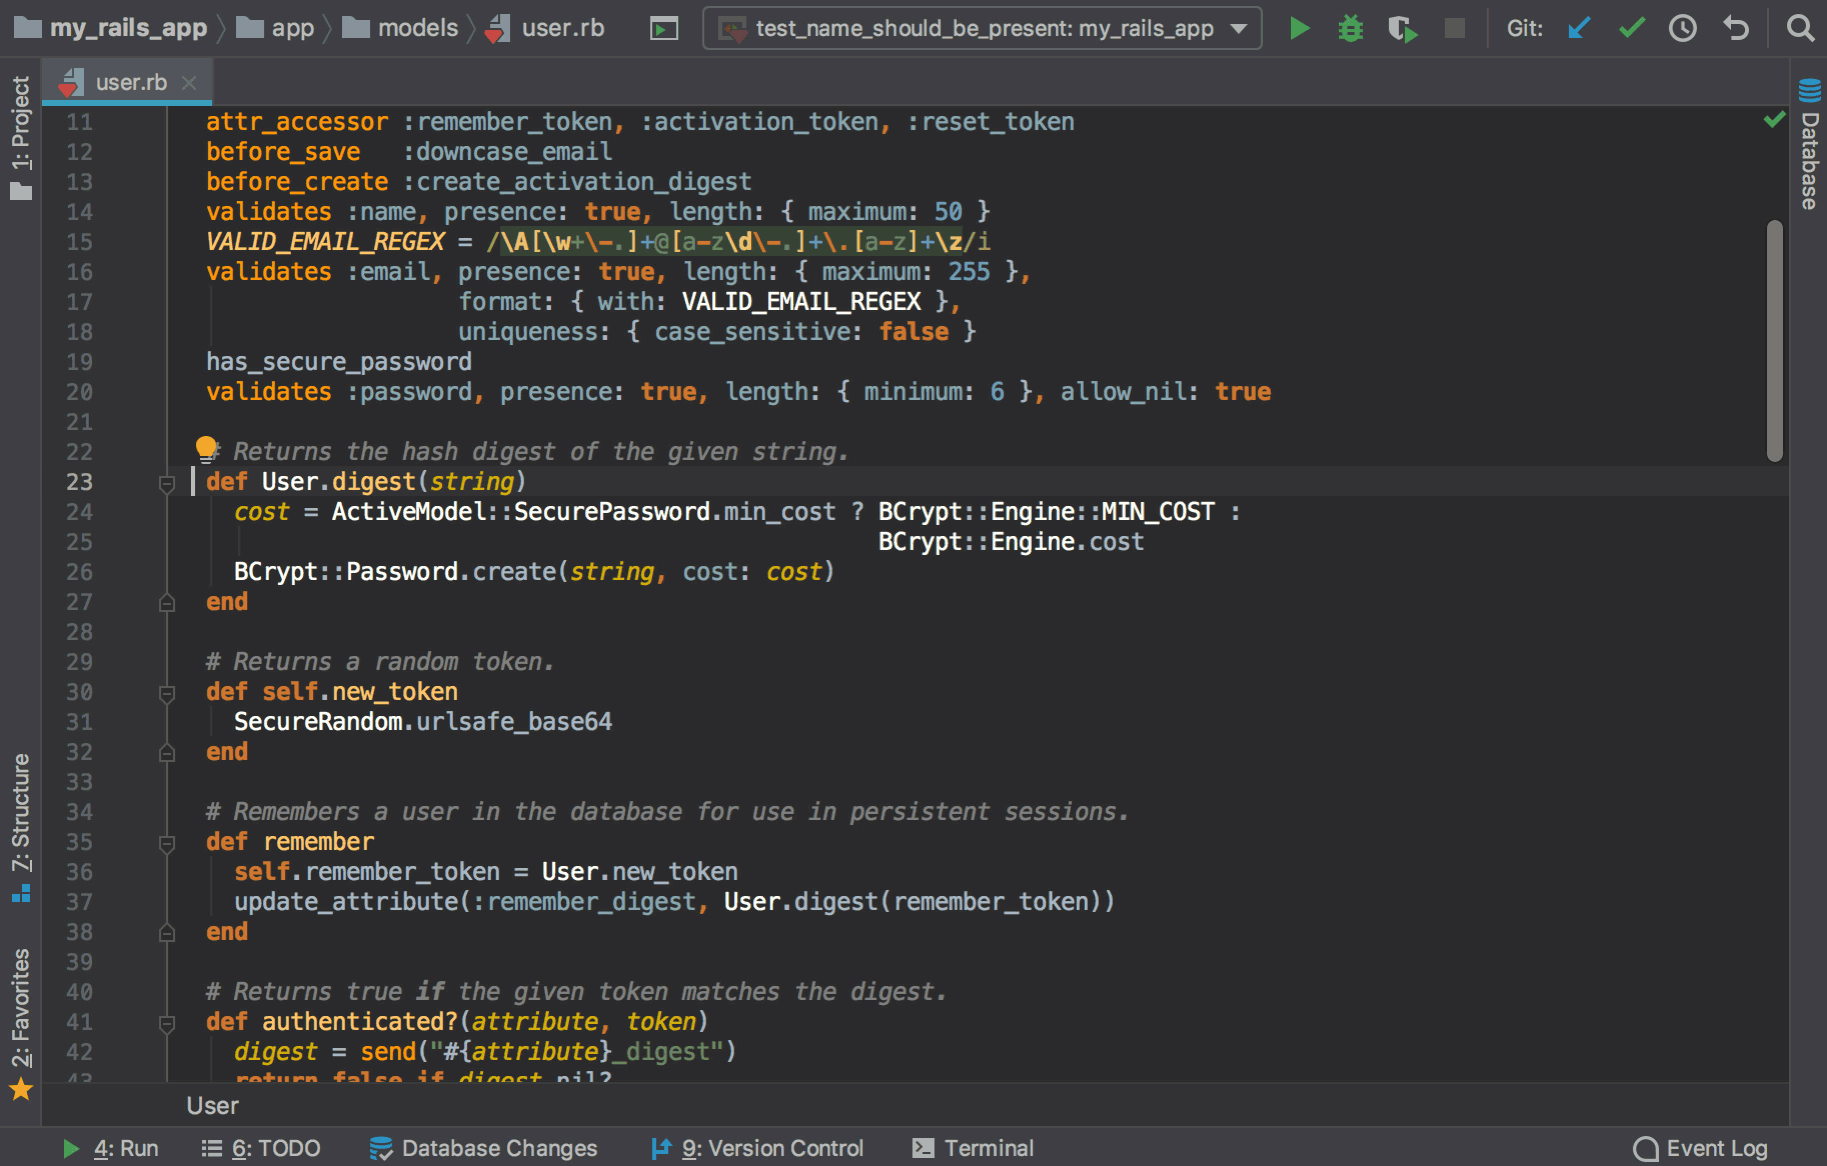This screenshot has width=1827, height=1166.
Task: Open the Terminal tool window
Action: (973, 1148)
